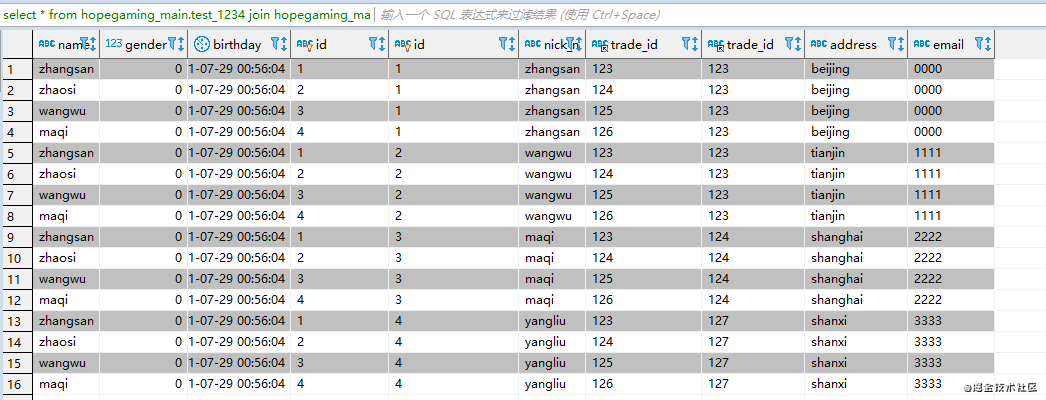Click name cell zhangsan in row 5

point(66,153)
